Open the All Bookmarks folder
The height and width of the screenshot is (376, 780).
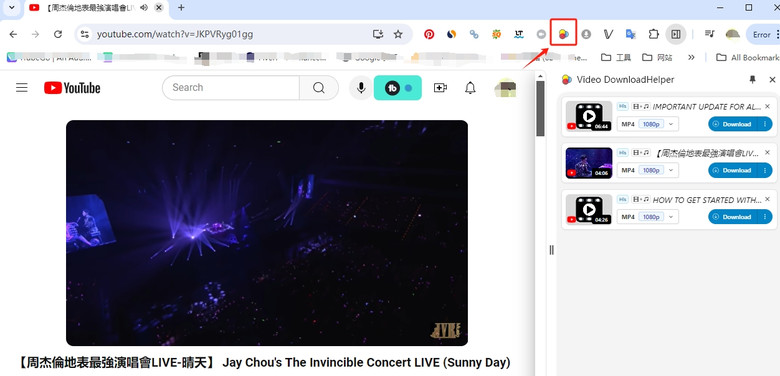coord(747,57)
